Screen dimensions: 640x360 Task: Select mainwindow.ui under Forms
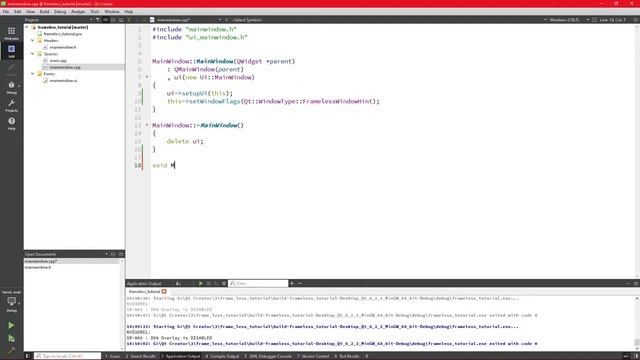[x=63, y=80]
